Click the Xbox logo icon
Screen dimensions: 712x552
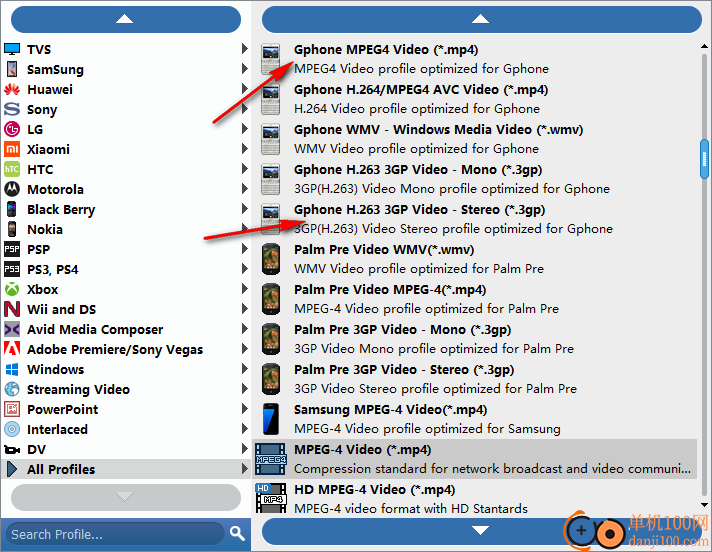tap(12, 289)
